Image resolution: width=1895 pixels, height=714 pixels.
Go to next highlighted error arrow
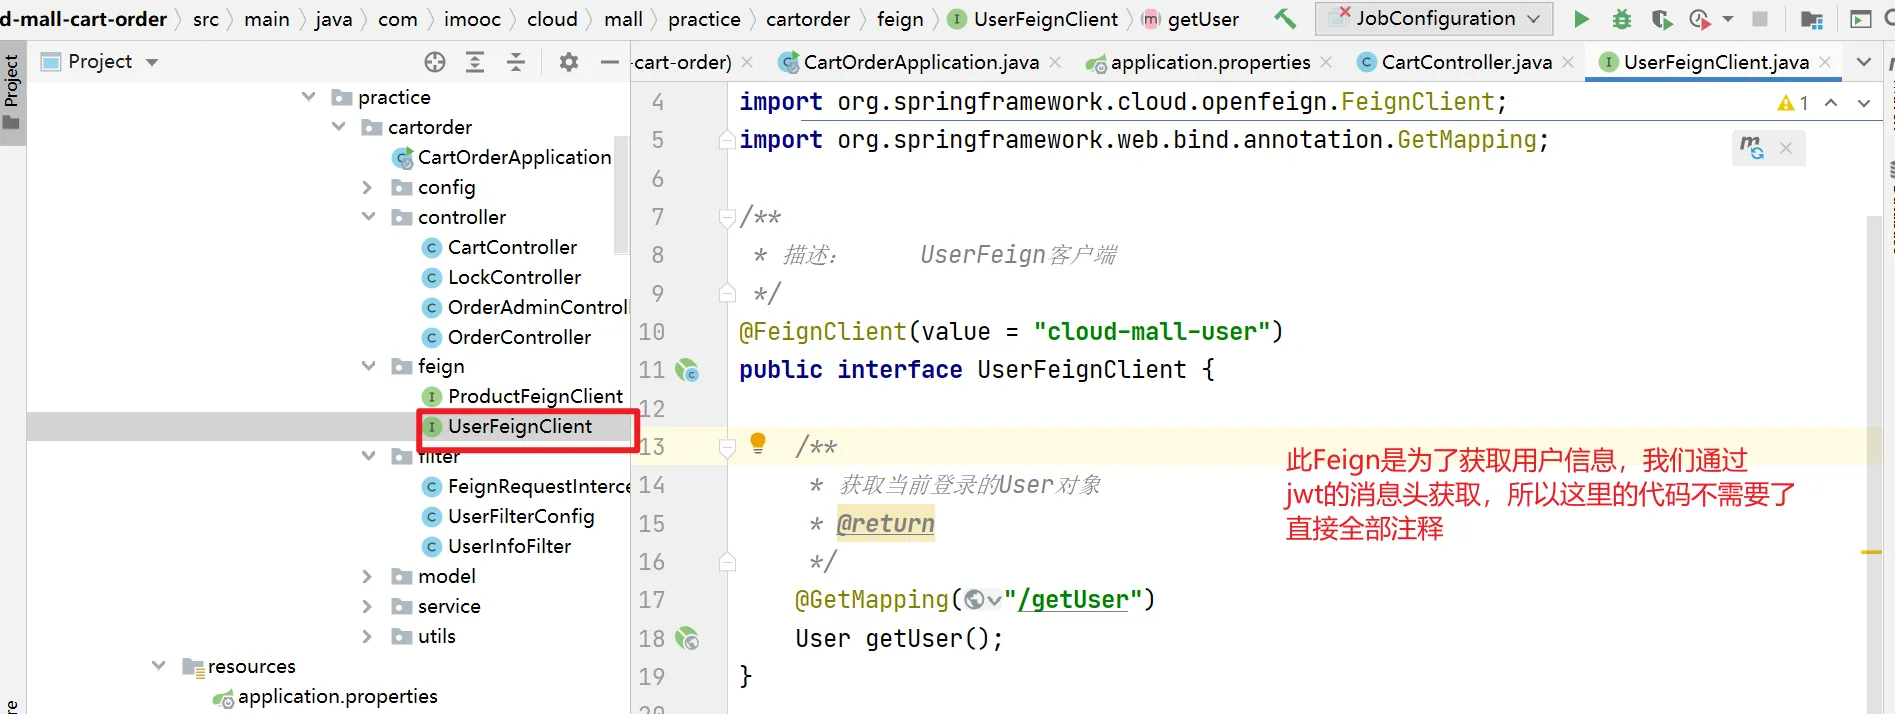(1864, 102)
